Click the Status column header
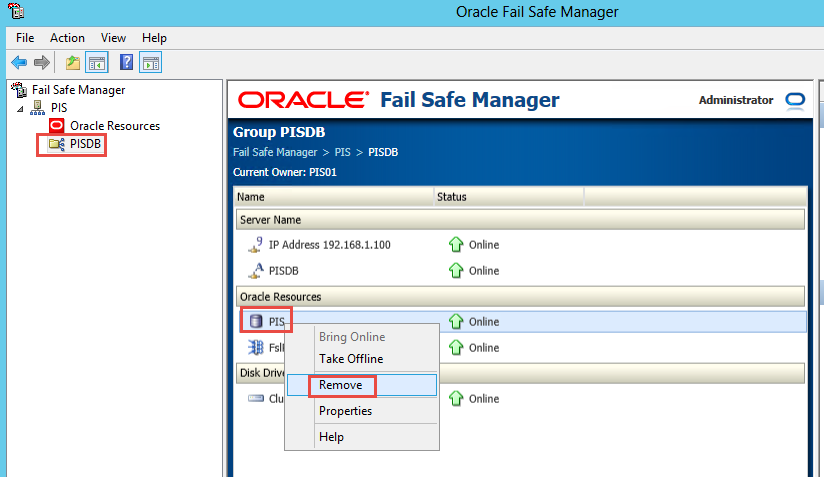This screenshot has height=477, width=824. (x=452, y=197)
